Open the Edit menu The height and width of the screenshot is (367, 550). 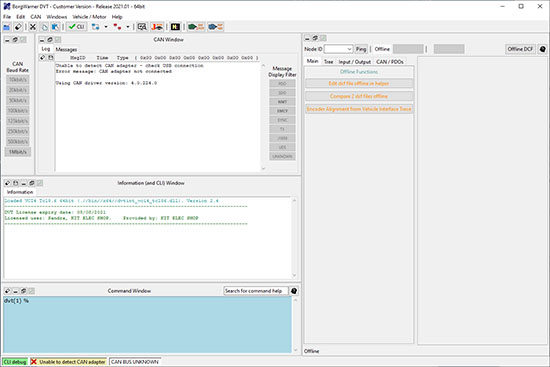[x=21, y=17]
